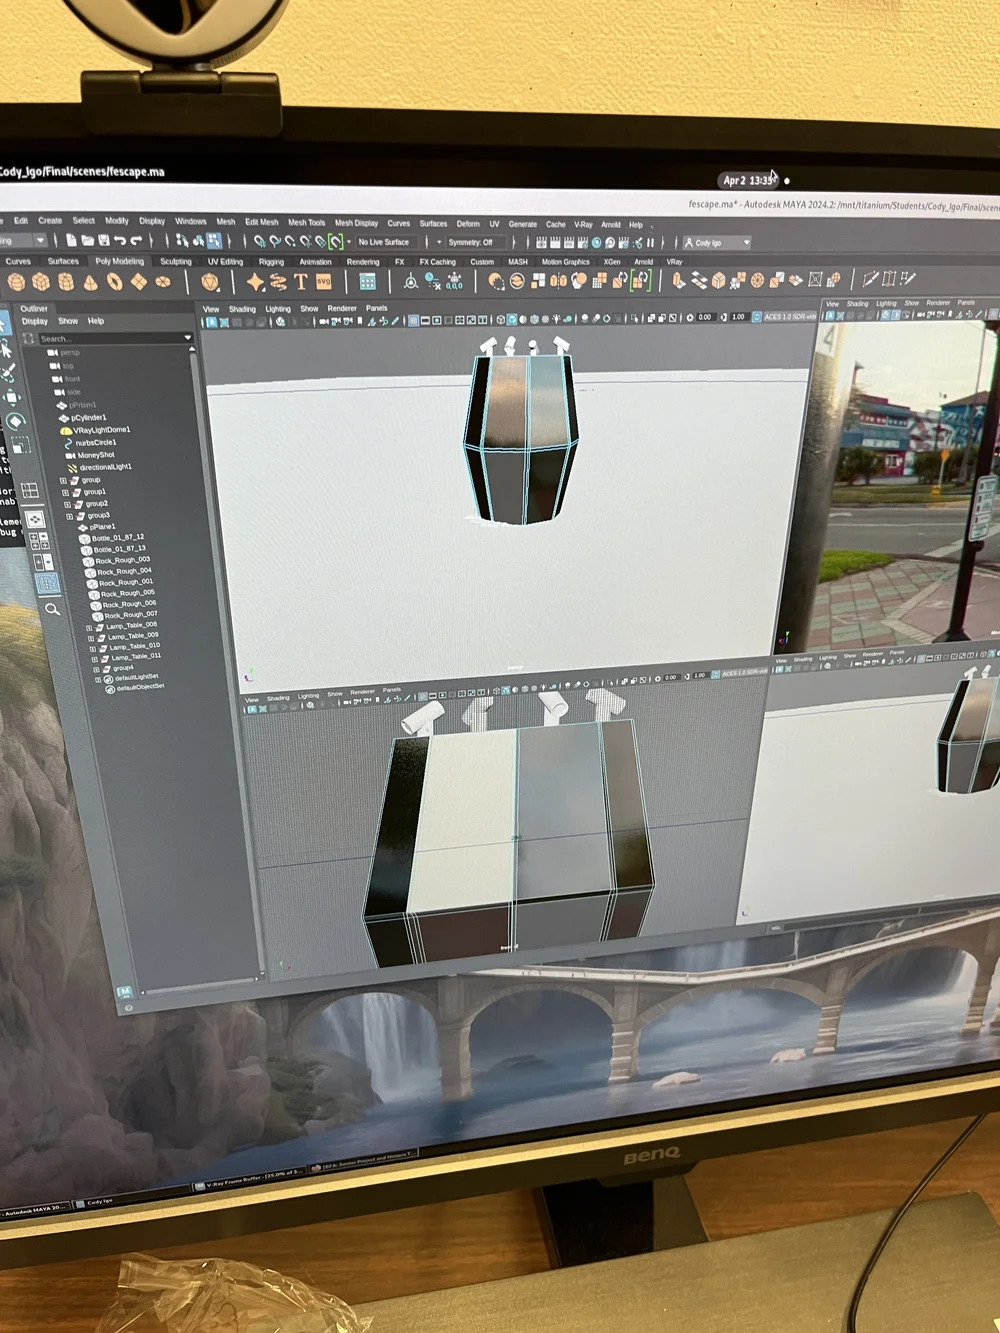Image resolution: width=1000 pixels, height=1333 pixels.
Task: Expand defaultLightSet in Outliner
Action: coord(98,678)
